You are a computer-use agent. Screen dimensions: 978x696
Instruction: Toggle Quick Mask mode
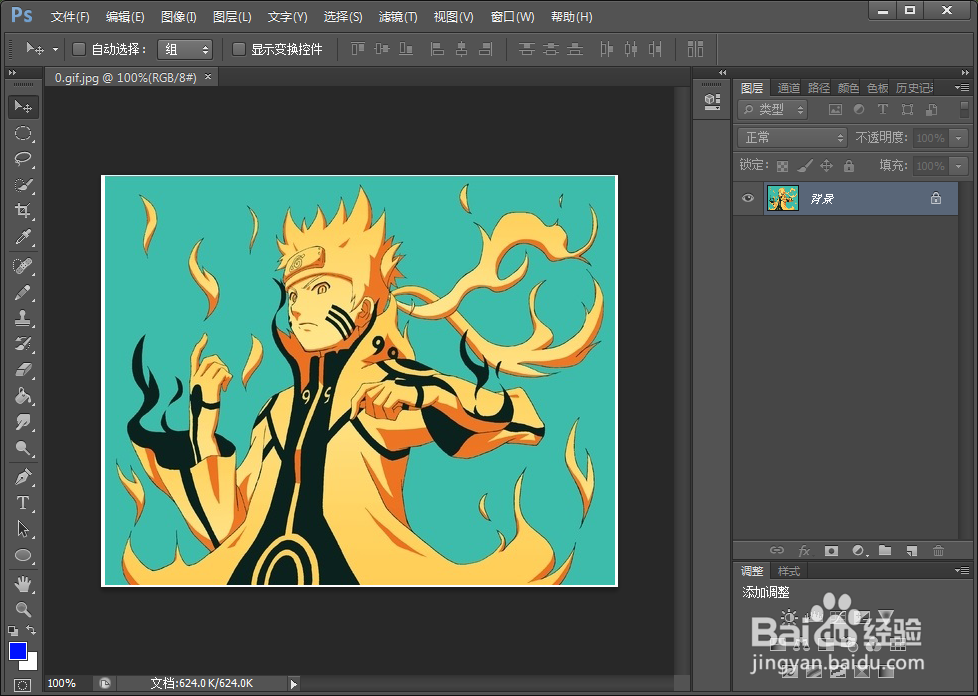22,685
